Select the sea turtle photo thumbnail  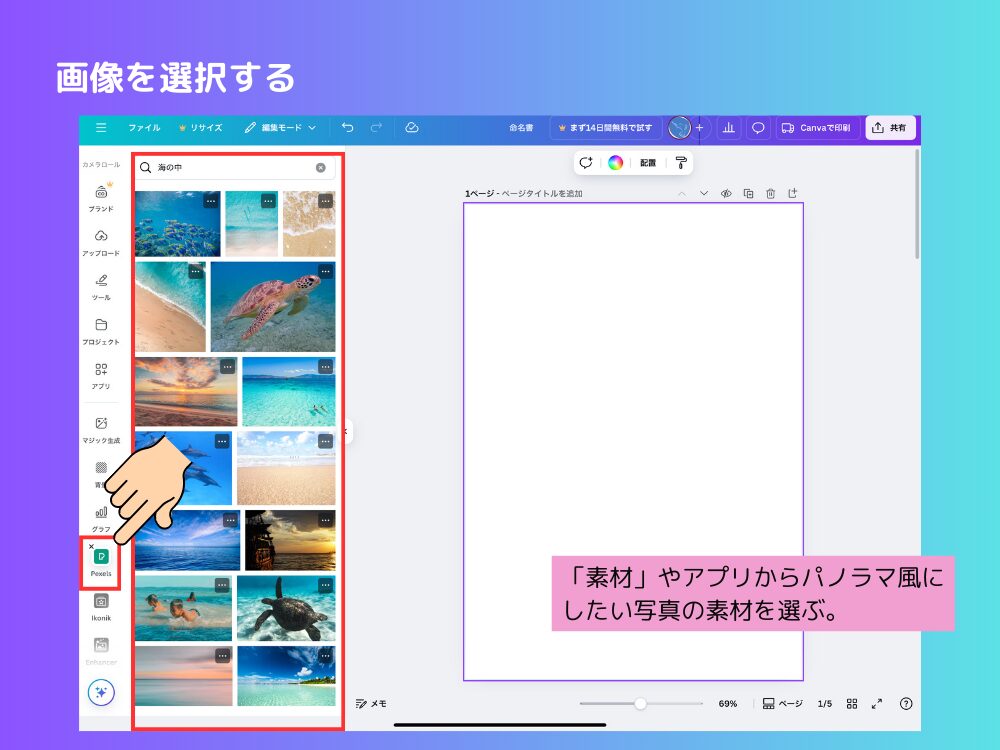pyautogui.click(x=275, y=307)
